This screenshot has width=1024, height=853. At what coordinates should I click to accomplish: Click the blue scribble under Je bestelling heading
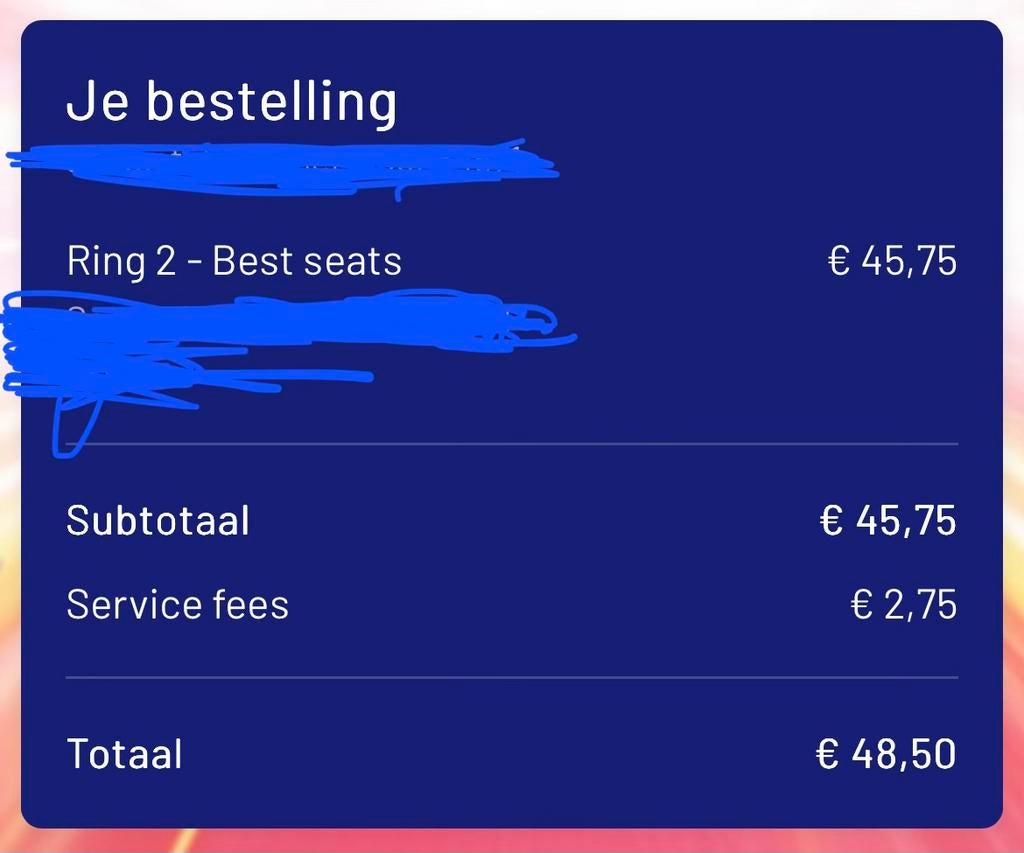(280, 168)
